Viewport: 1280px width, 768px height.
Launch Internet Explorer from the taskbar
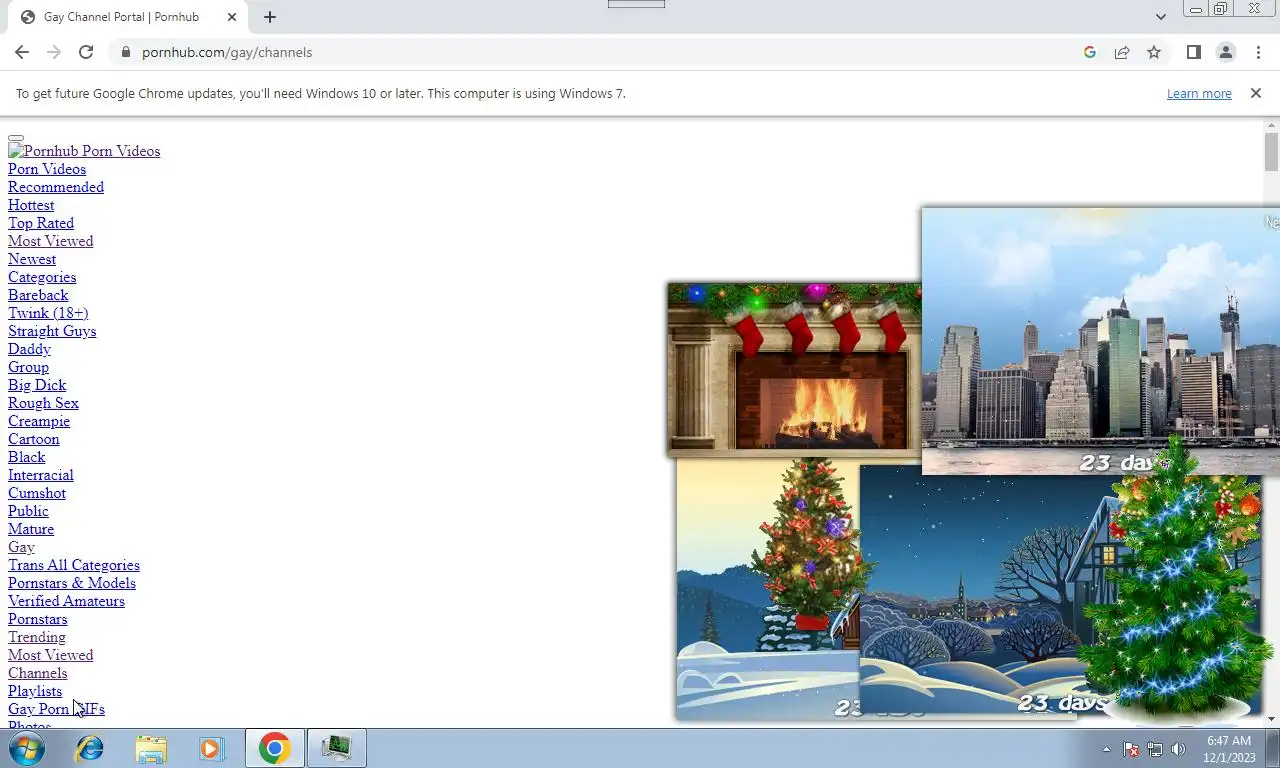click(x=90, y=748)
